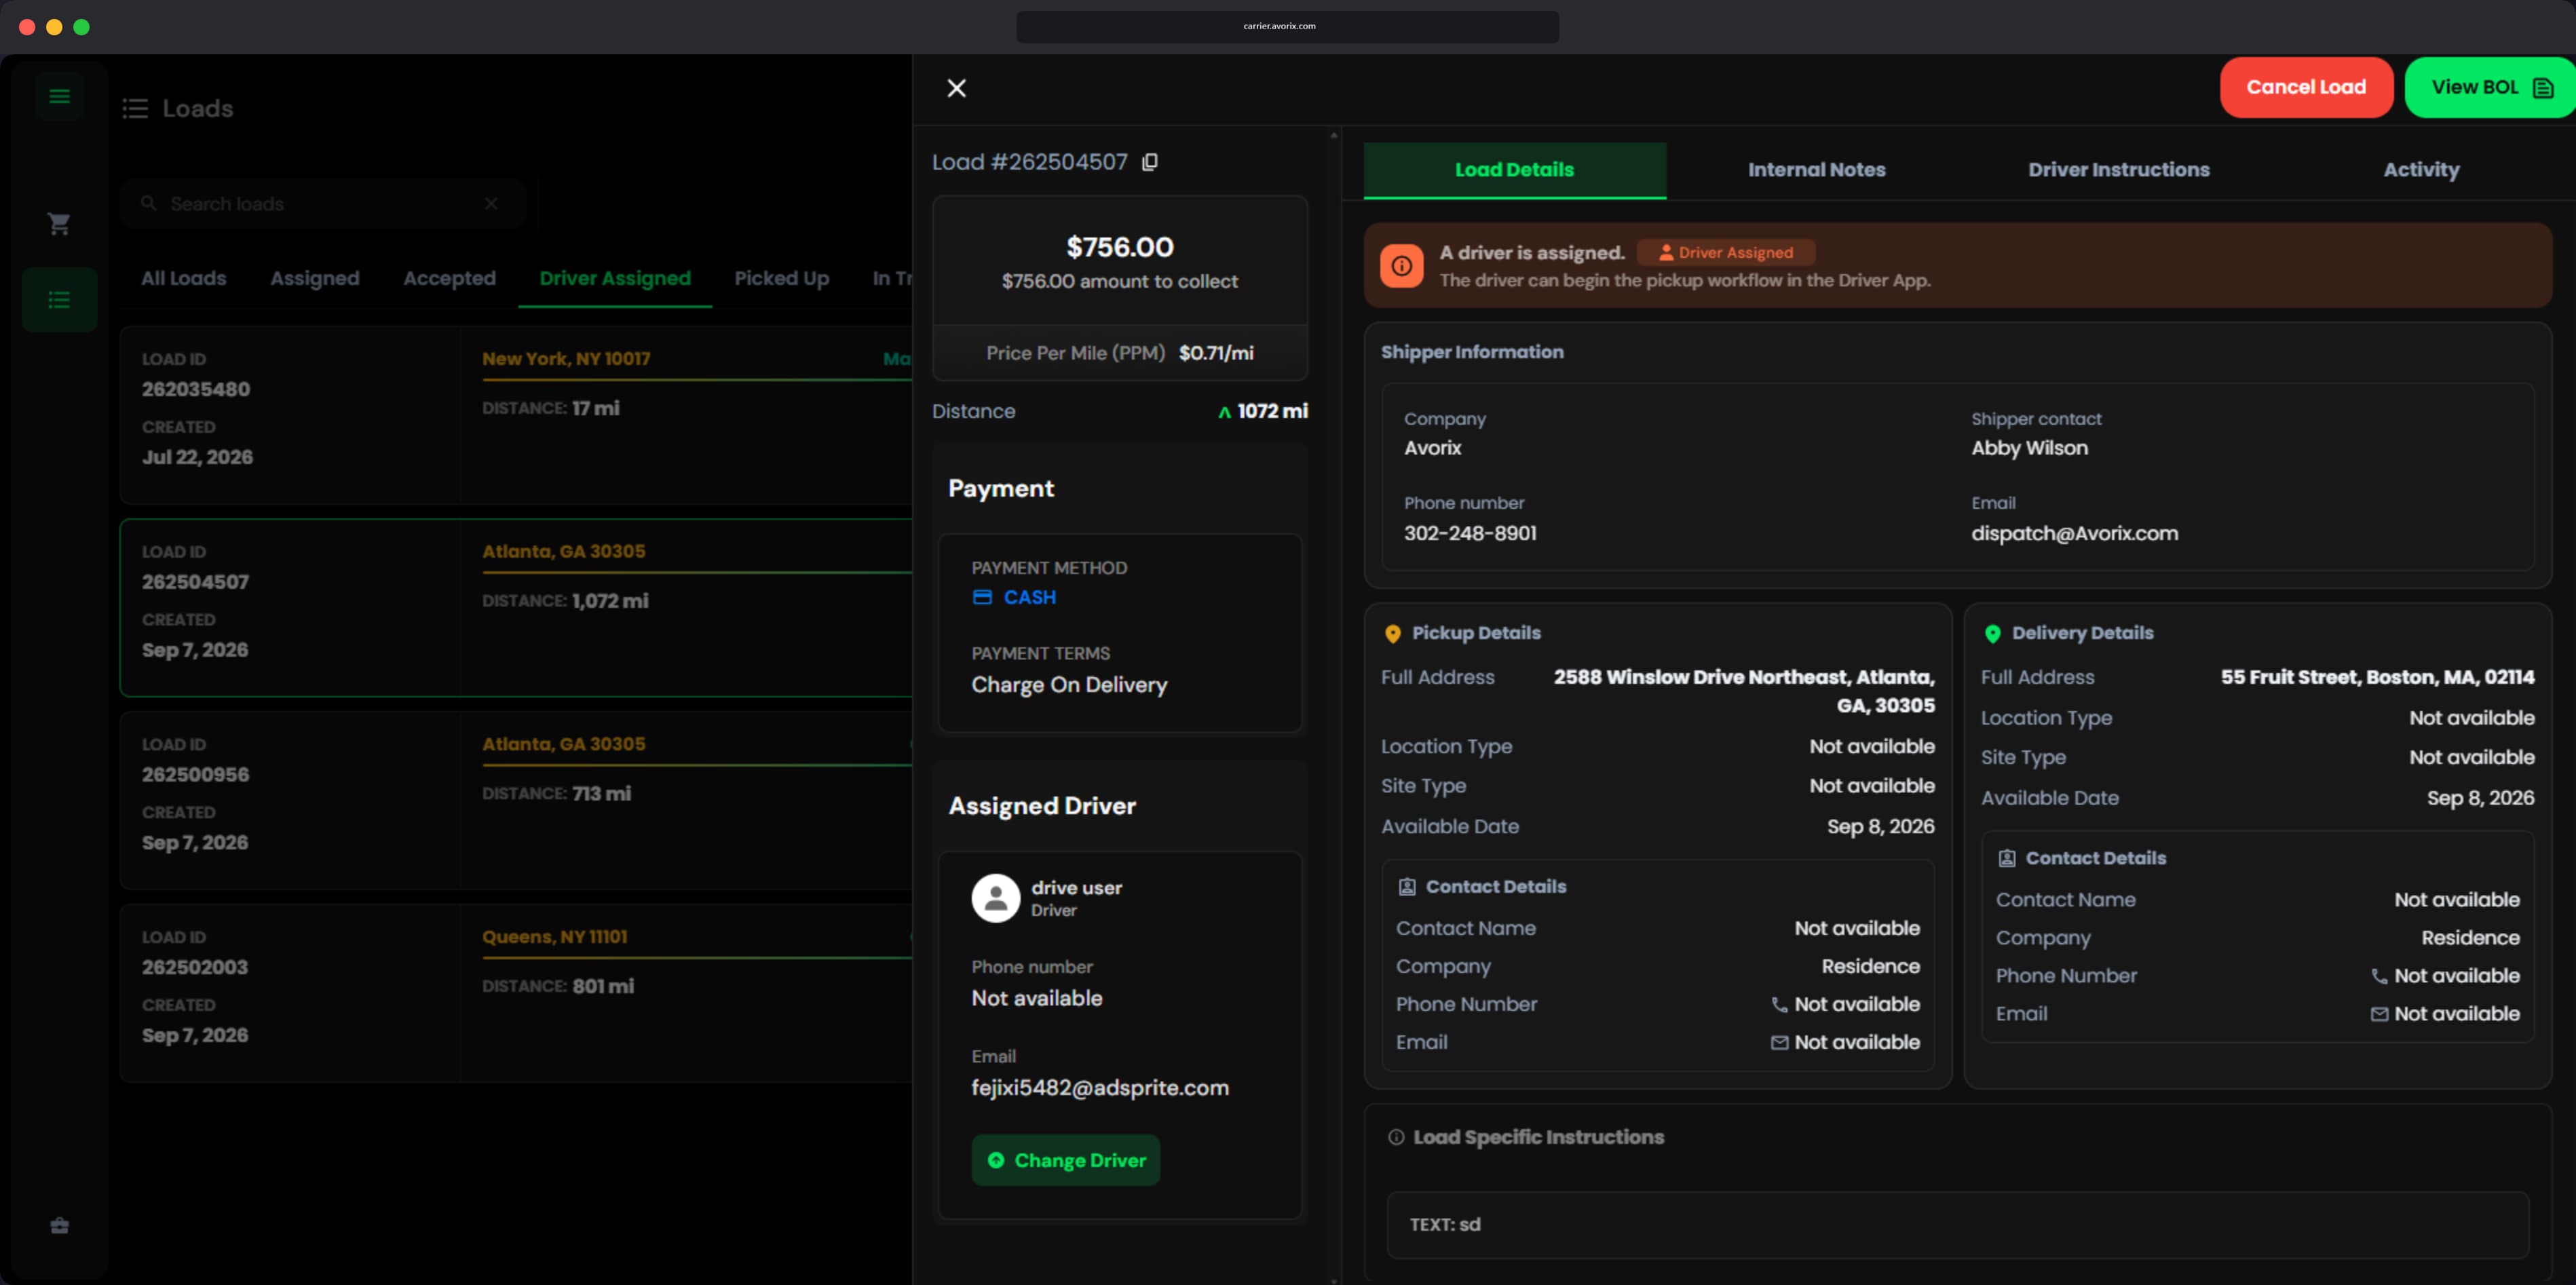
Task: Click the pickup phone number icon
Action: click(1779, 1004)
